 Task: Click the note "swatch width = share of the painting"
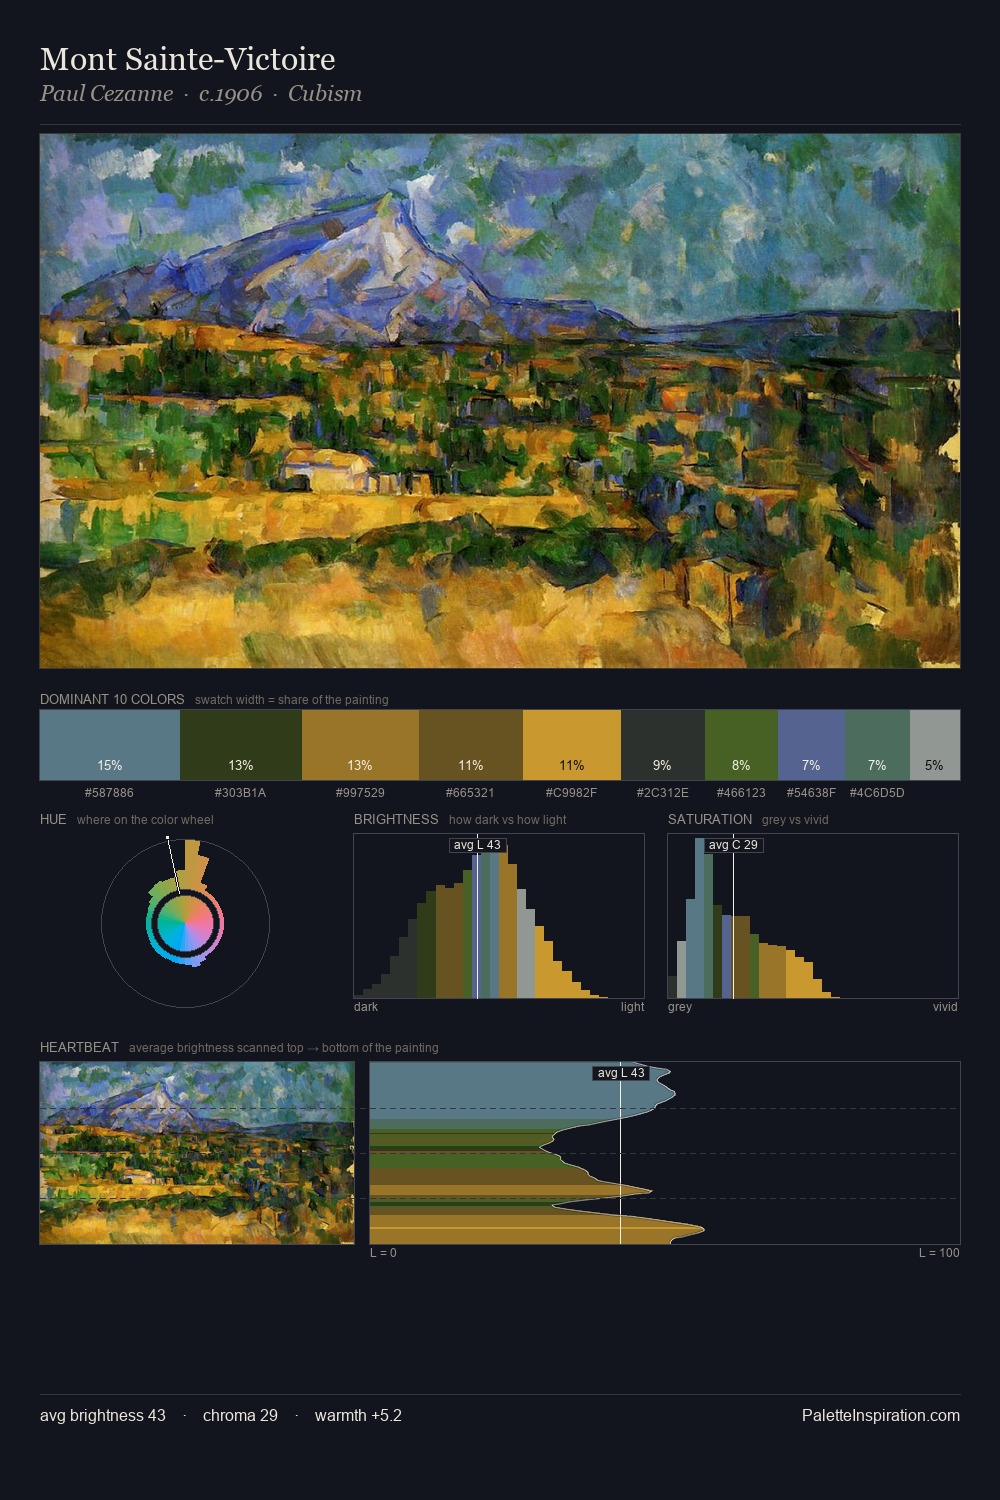click(292, 700)
